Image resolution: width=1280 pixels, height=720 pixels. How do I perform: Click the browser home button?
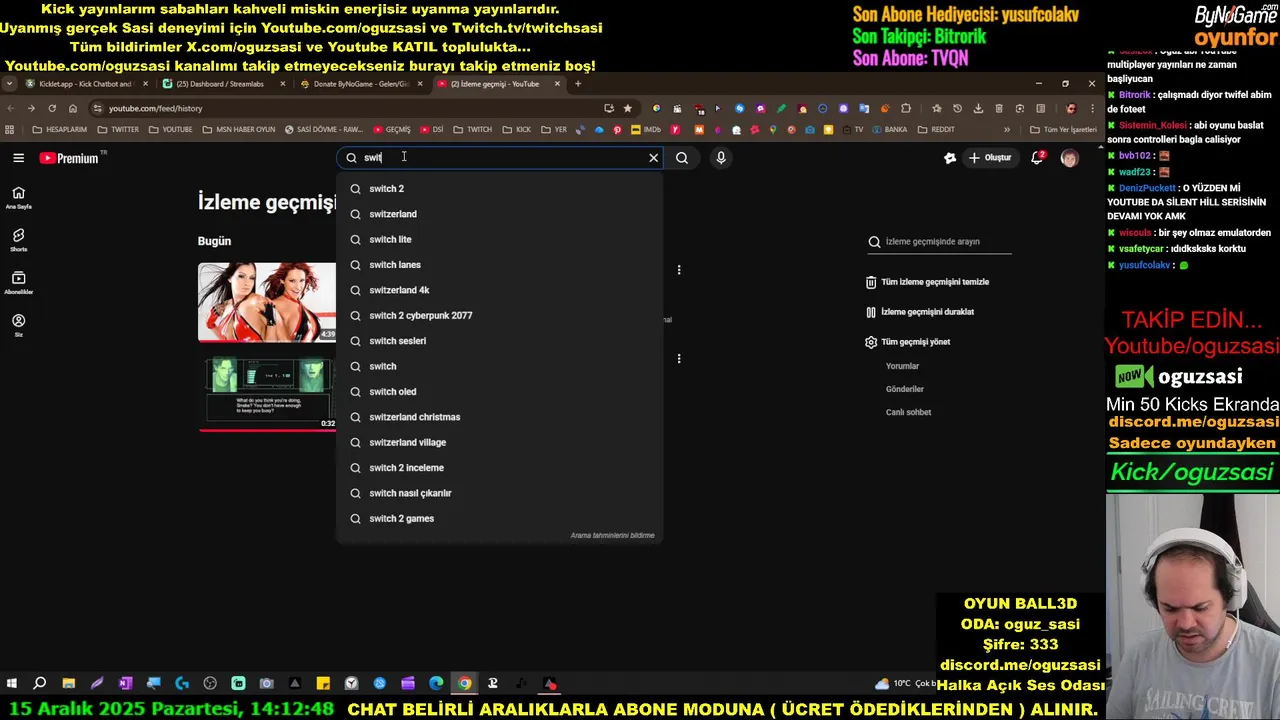[x=73, y=108]
